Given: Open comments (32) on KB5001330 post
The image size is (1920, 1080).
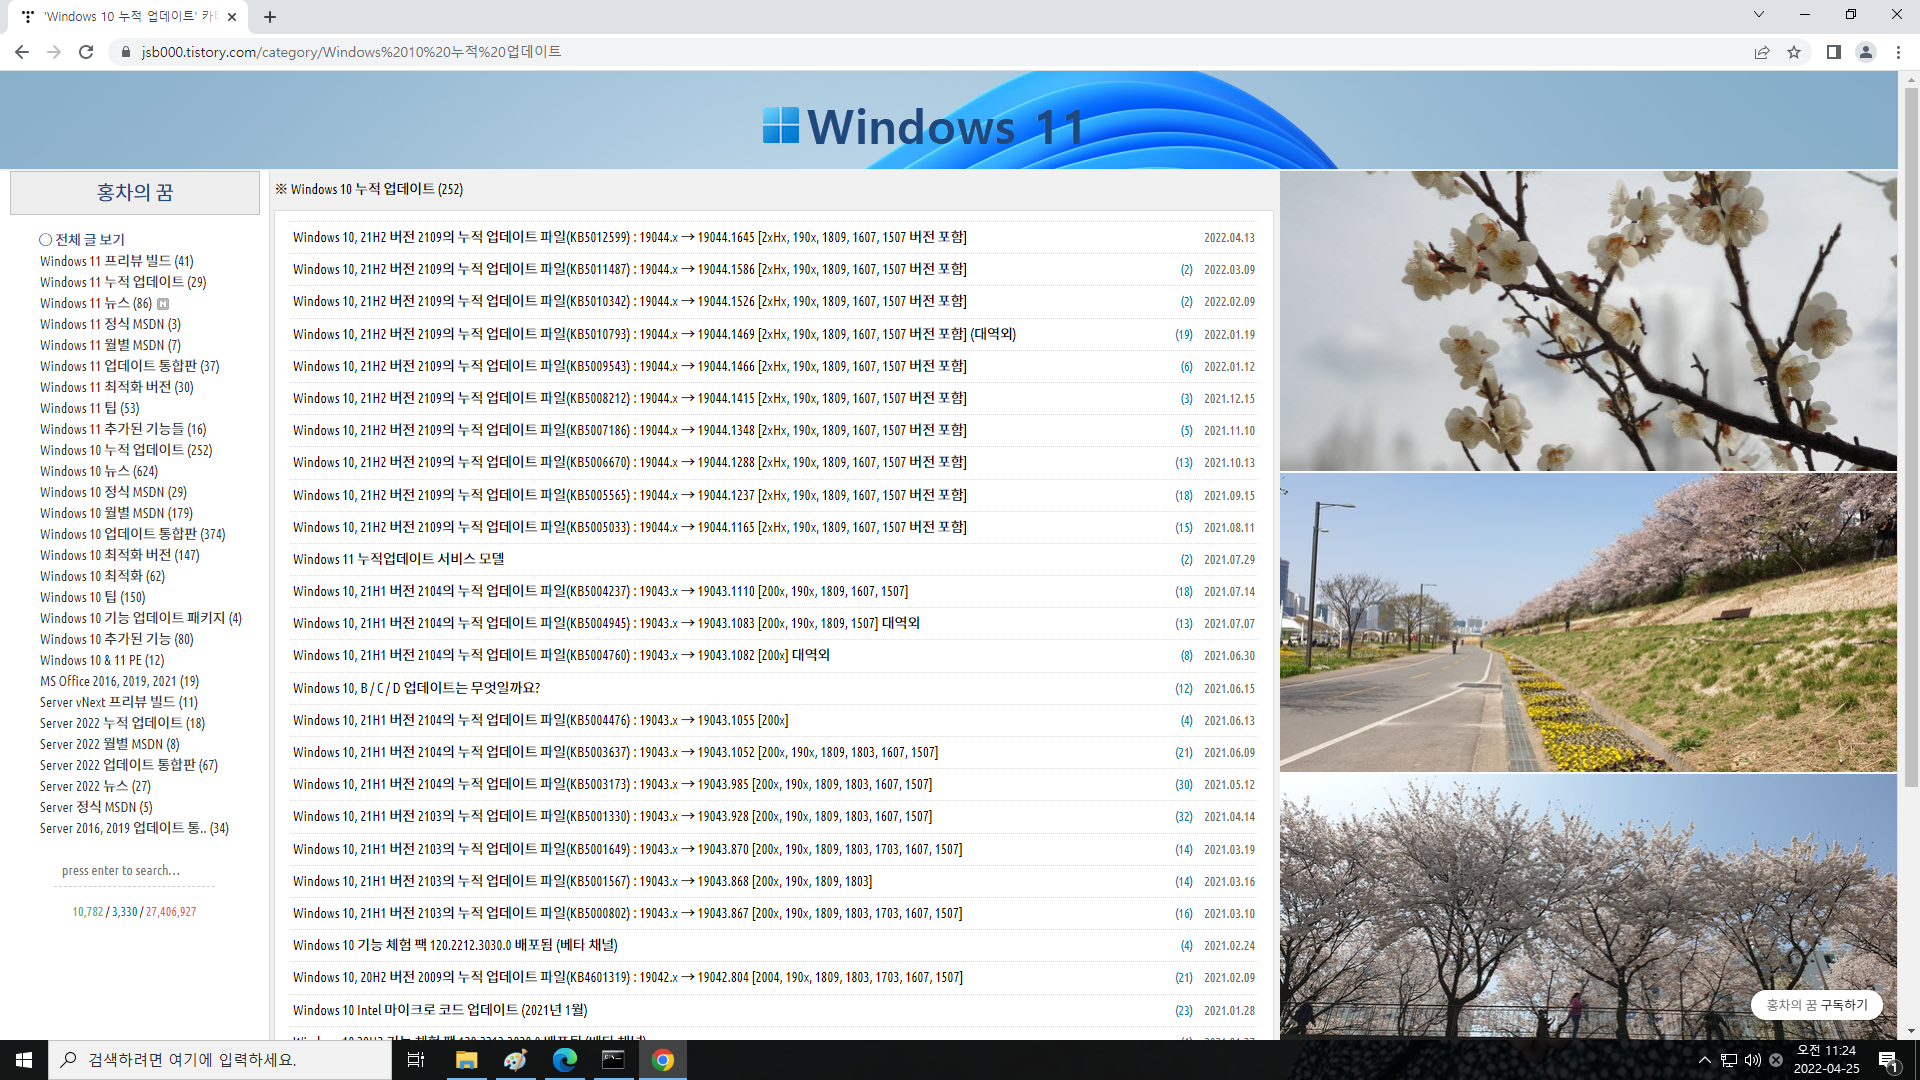Looking at the screenshot, I should (x=1183, y=817).
